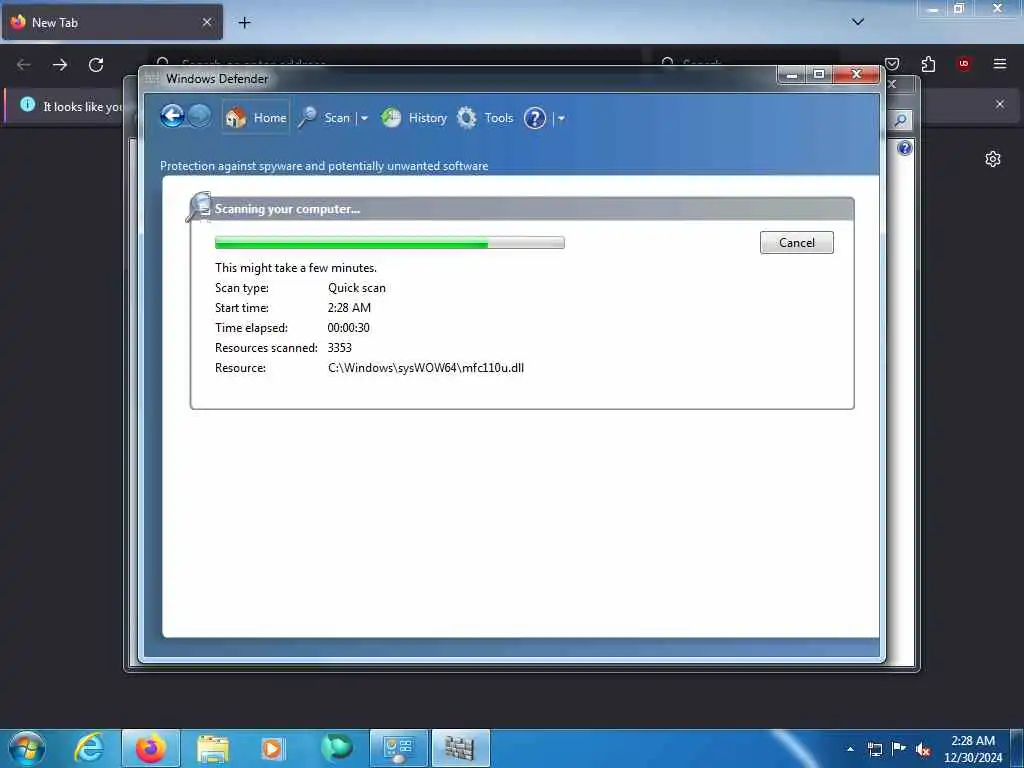Viewport: 1024px width, 768px height.
Task: Open File Explorer from taskbar
Action: click(213, 748)
